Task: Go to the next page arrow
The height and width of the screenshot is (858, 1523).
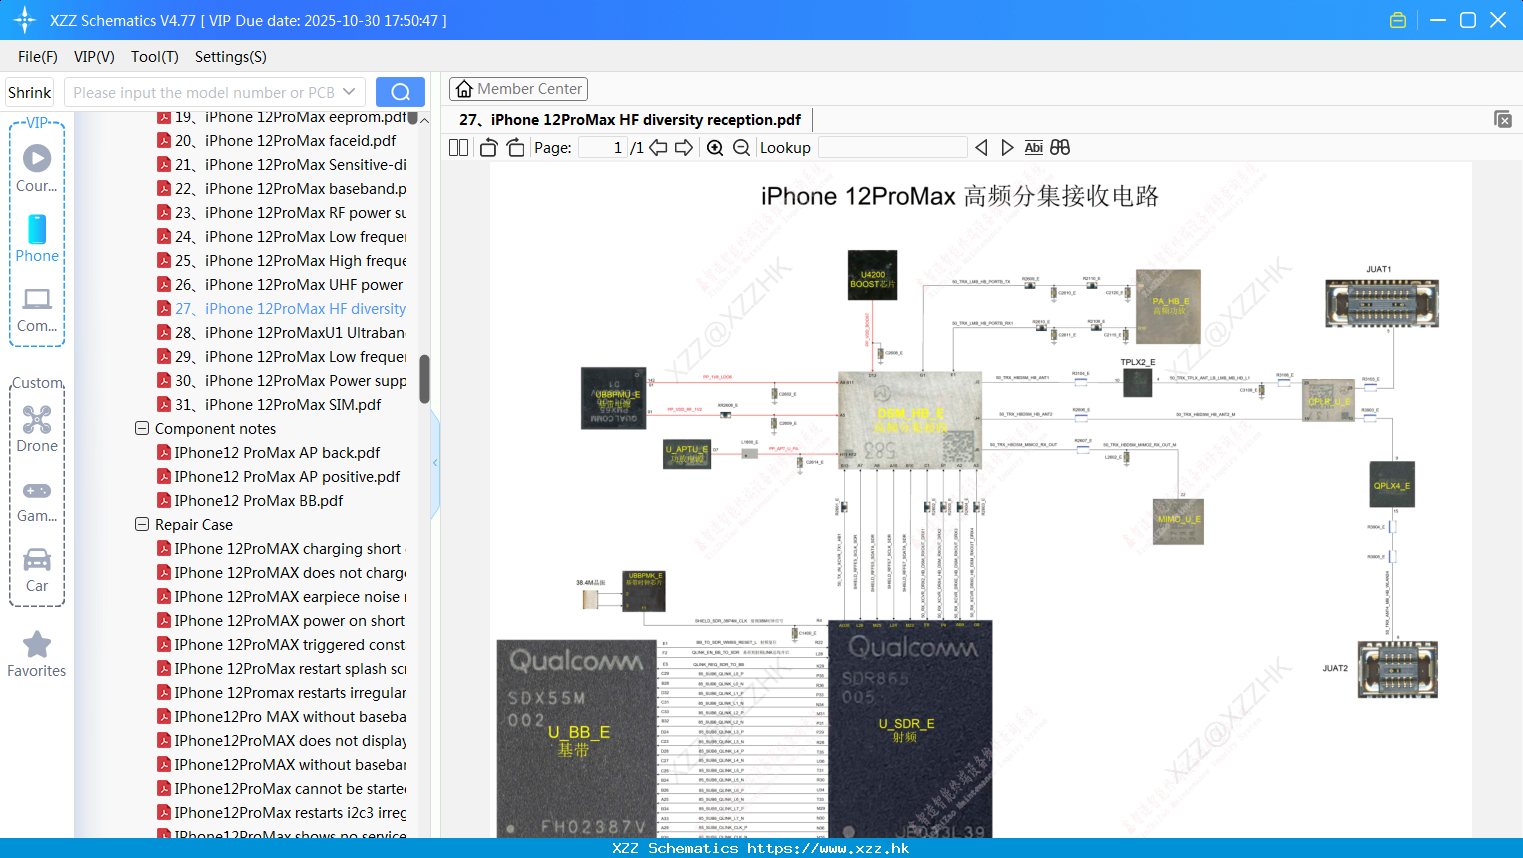Action: point(684,148)
